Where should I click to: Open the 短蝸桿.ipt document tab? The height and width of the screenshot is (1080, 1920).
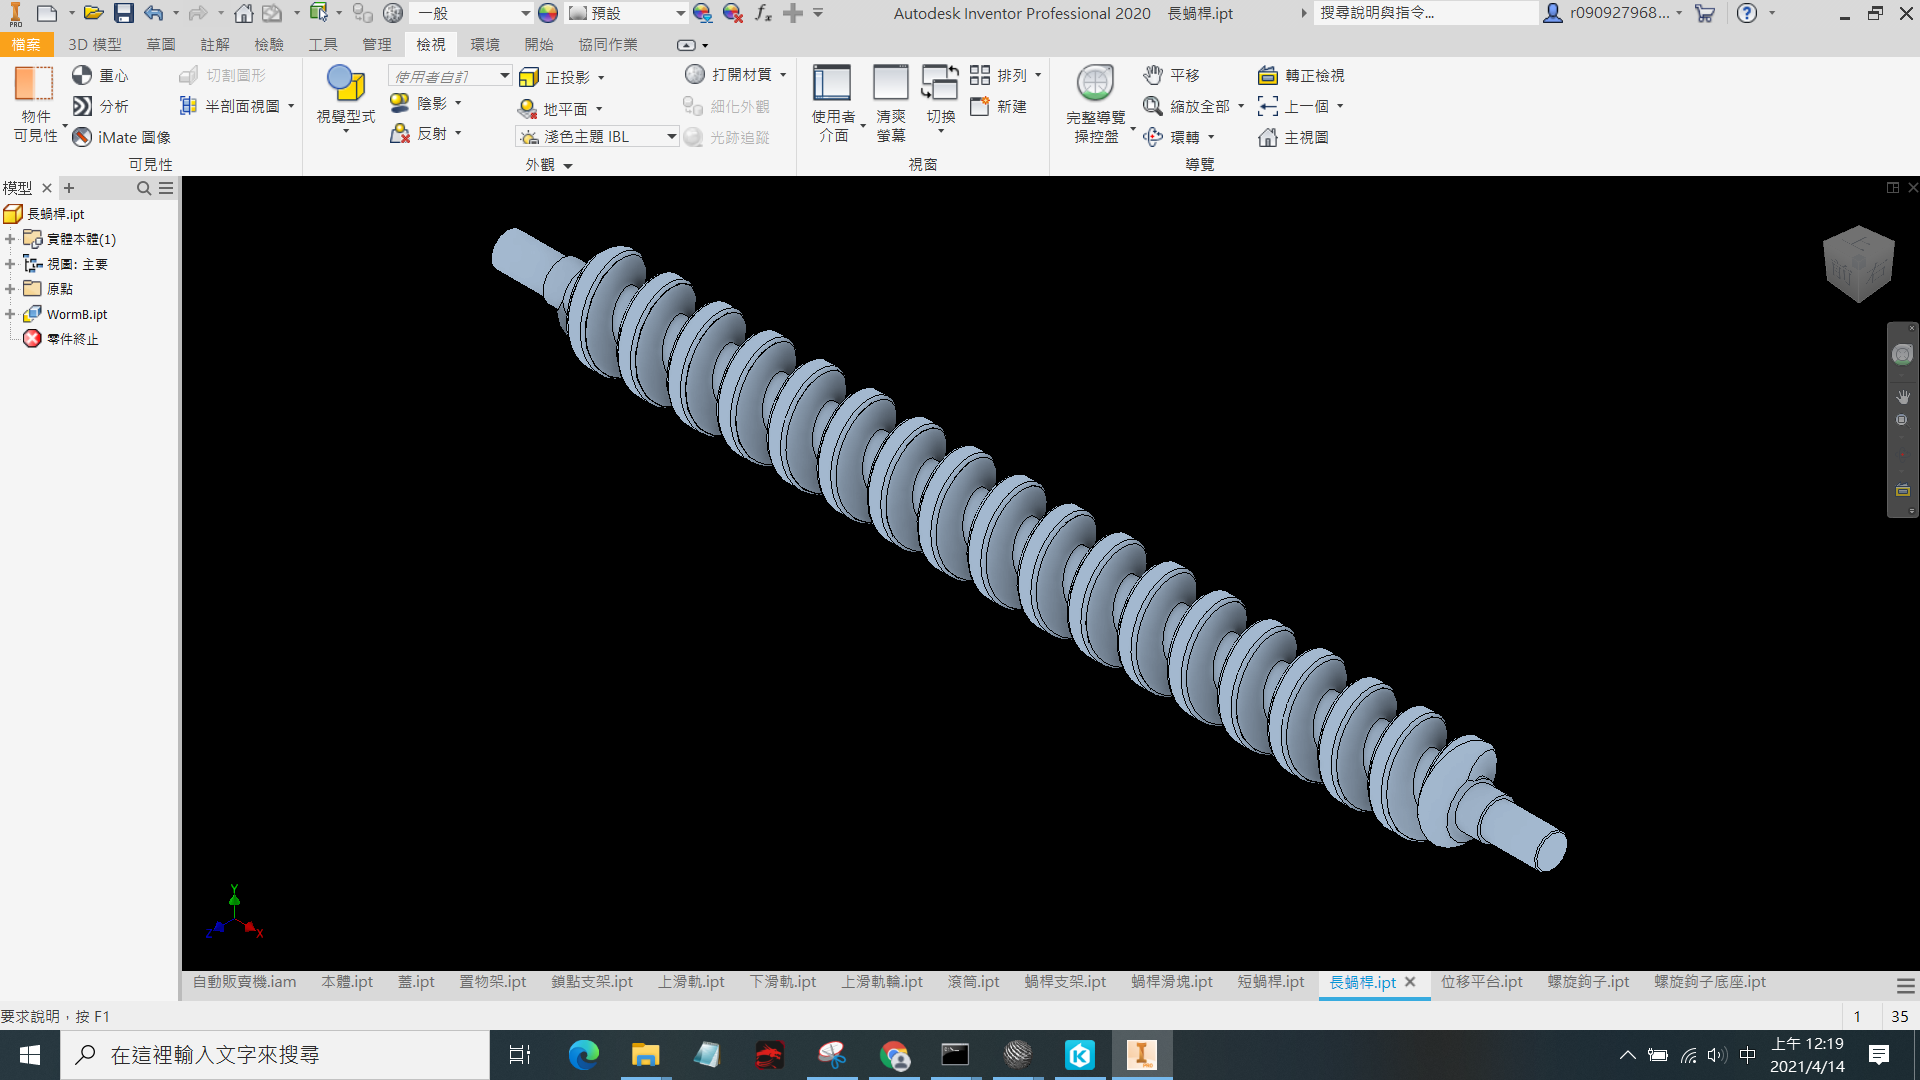1270,982
